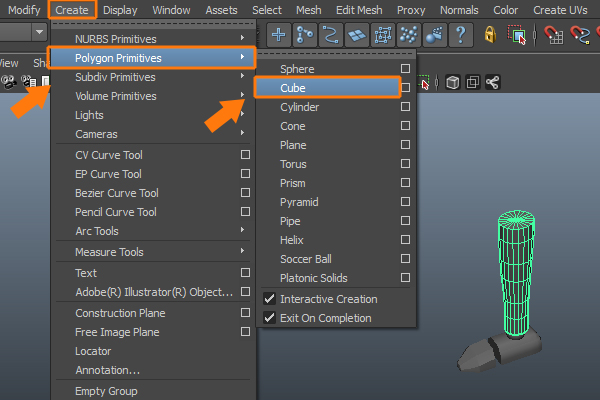
Task: Click the curves selection mask icon
Action: (x=331, y=35)
